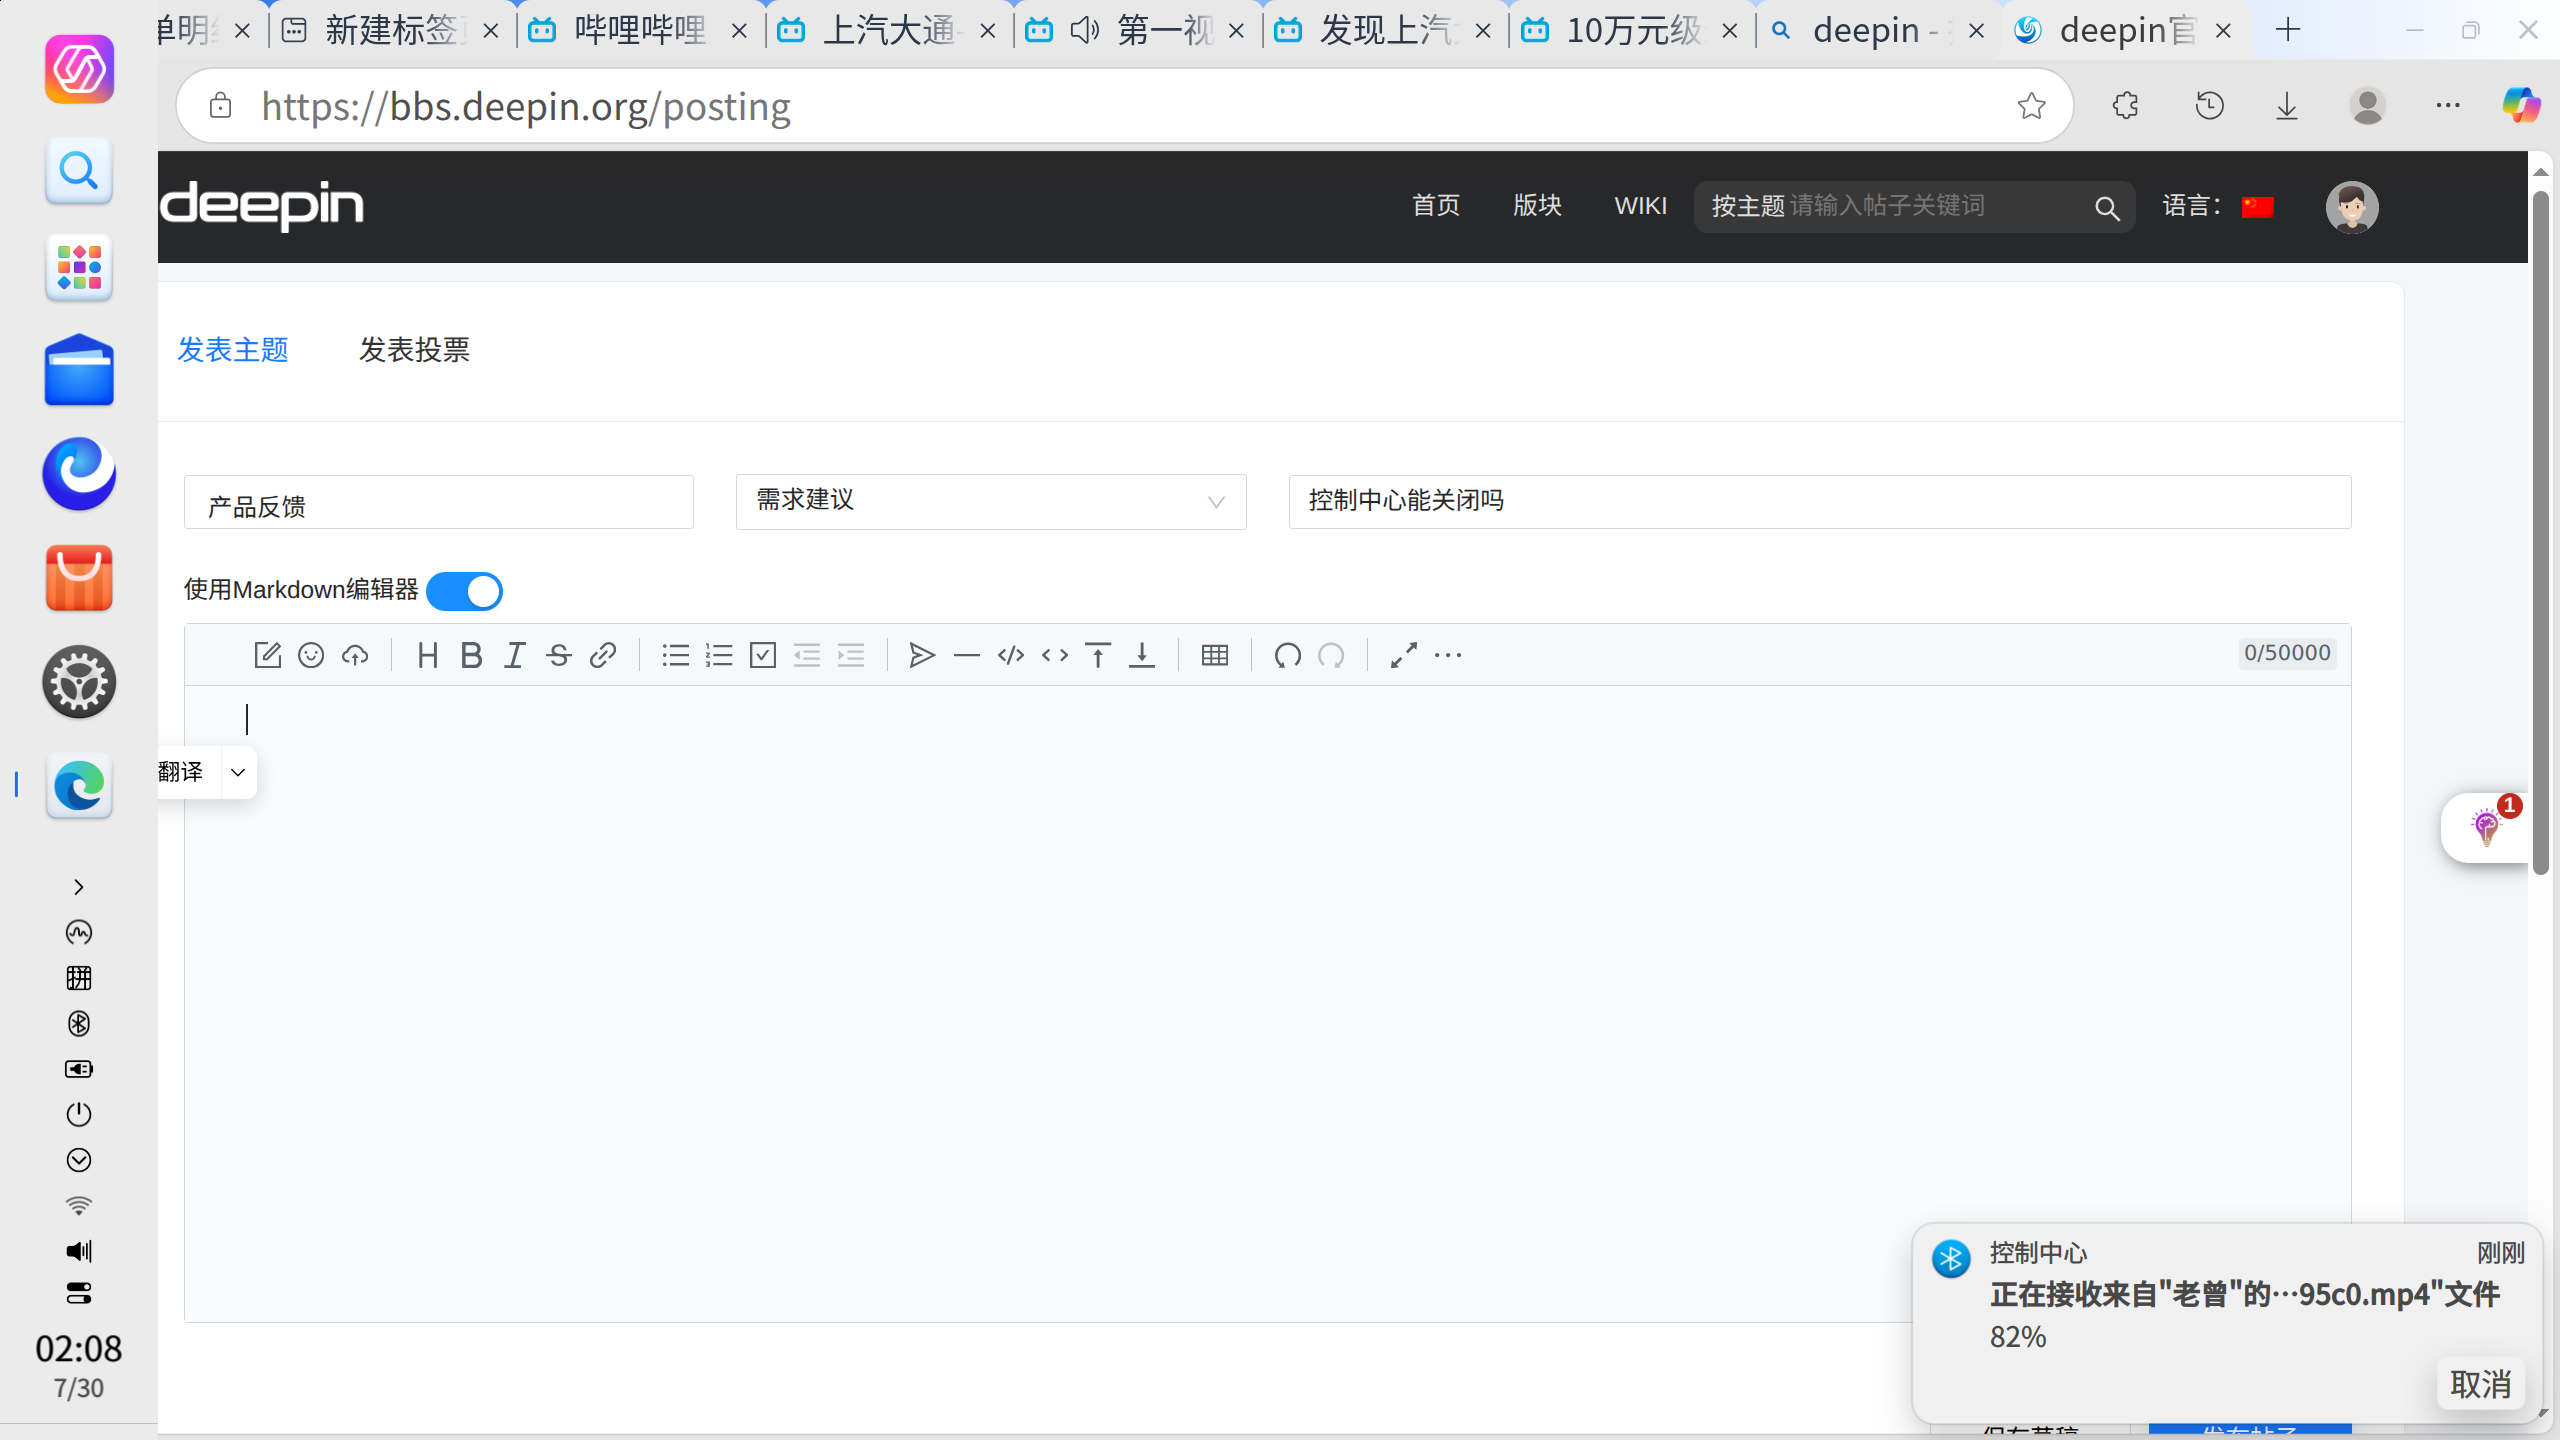Open the 版块 navigation menu
This screenshot has width=2560, height=1440.
(x=1537, y=206)
